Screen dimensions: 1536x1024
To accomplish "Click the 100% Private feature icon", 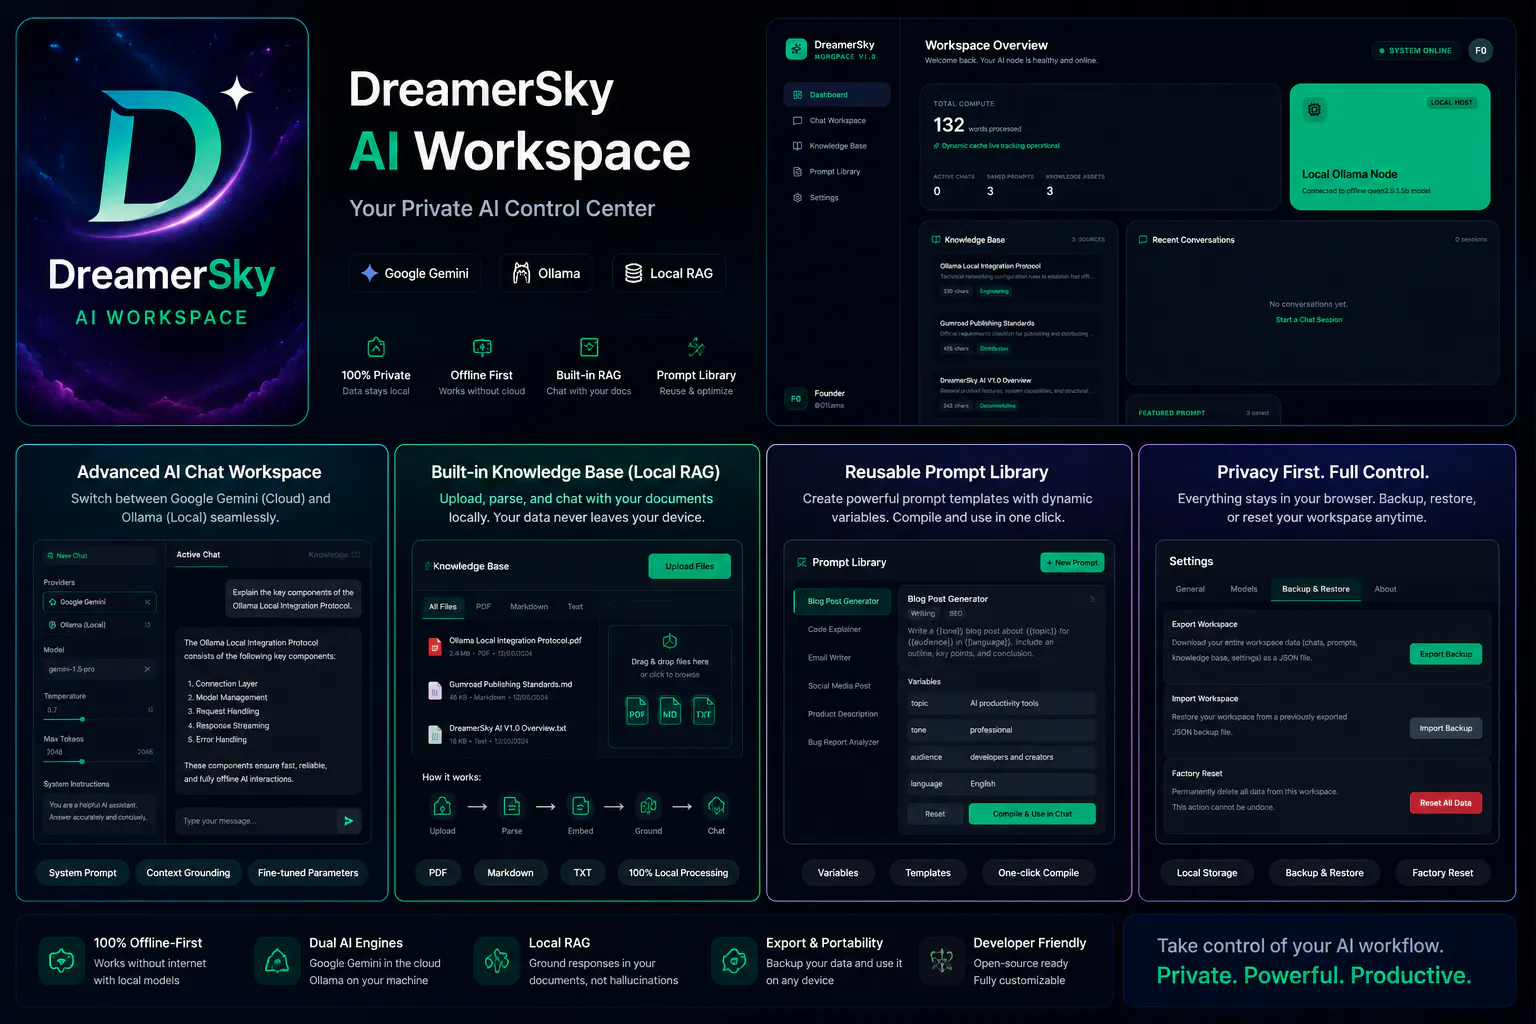I will point(376,347).
